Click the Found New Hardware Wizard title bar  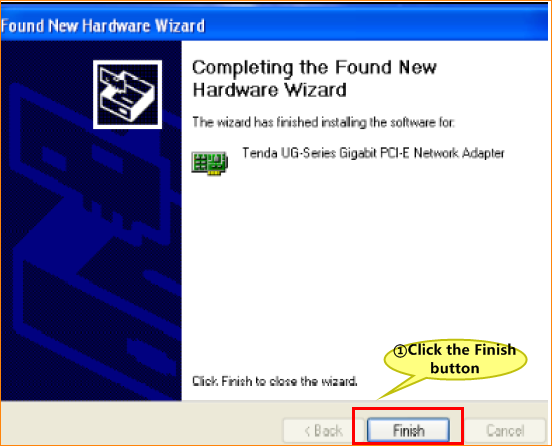pos(275,26)
